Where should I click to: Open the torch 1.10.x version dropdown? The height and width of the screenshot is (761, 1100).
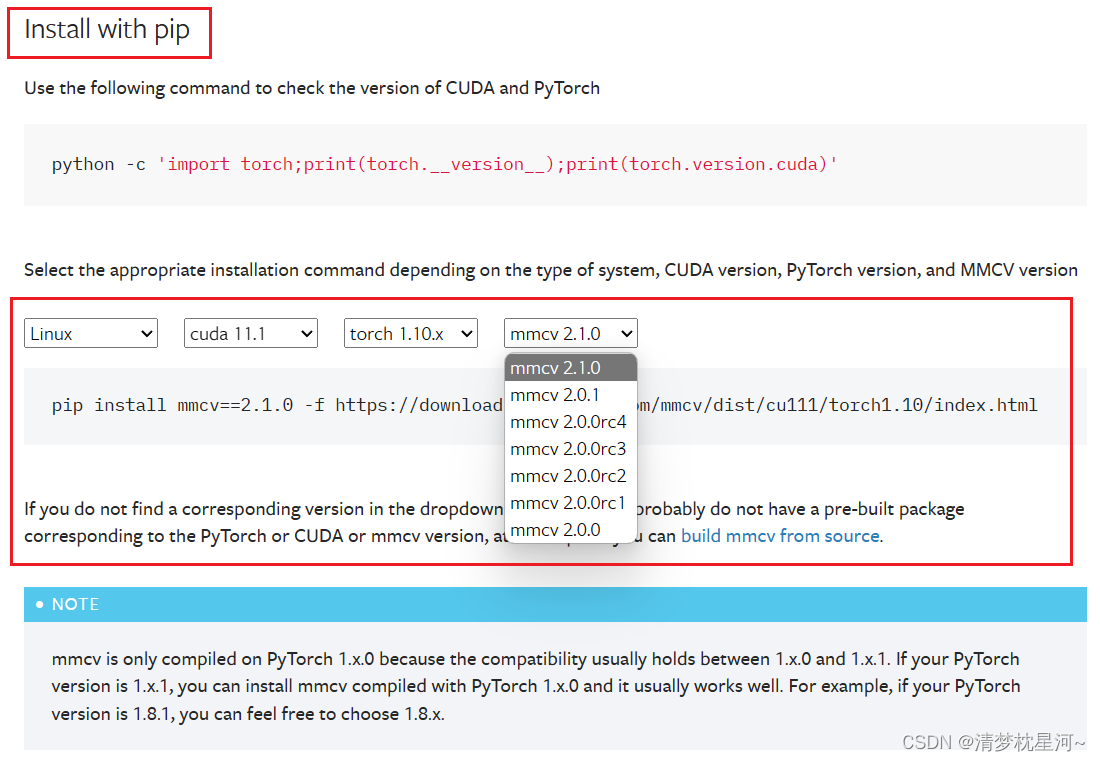[x=410, y=333]
